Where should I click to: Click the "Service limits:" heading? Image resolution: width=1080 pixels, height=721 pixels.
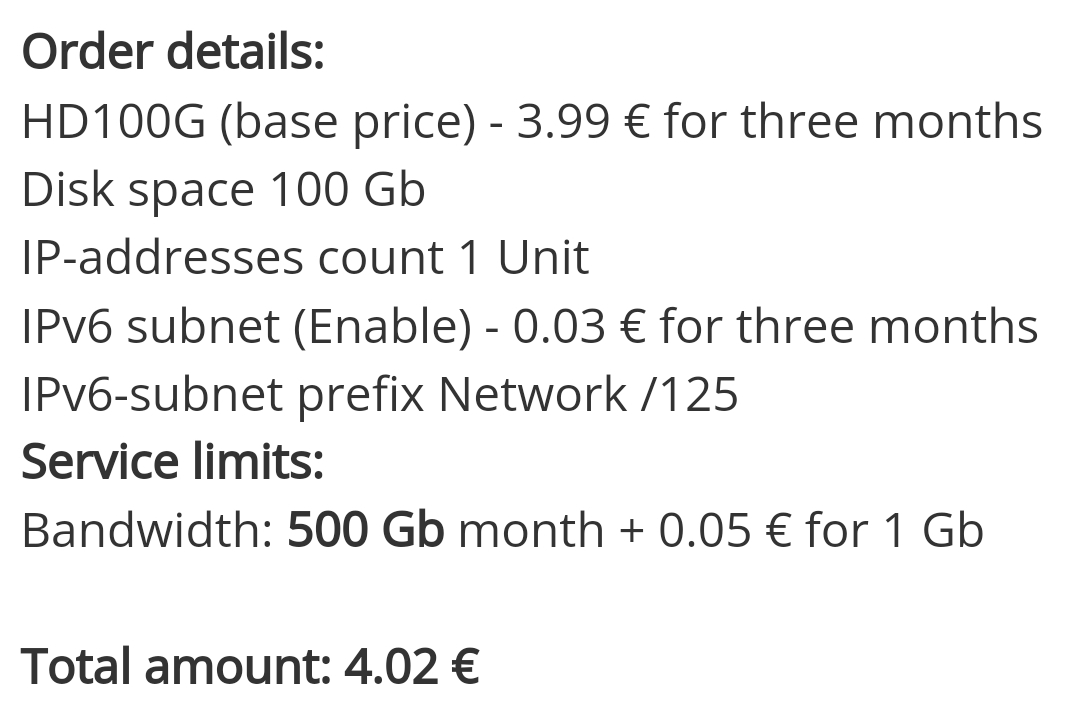pos(173,463)
